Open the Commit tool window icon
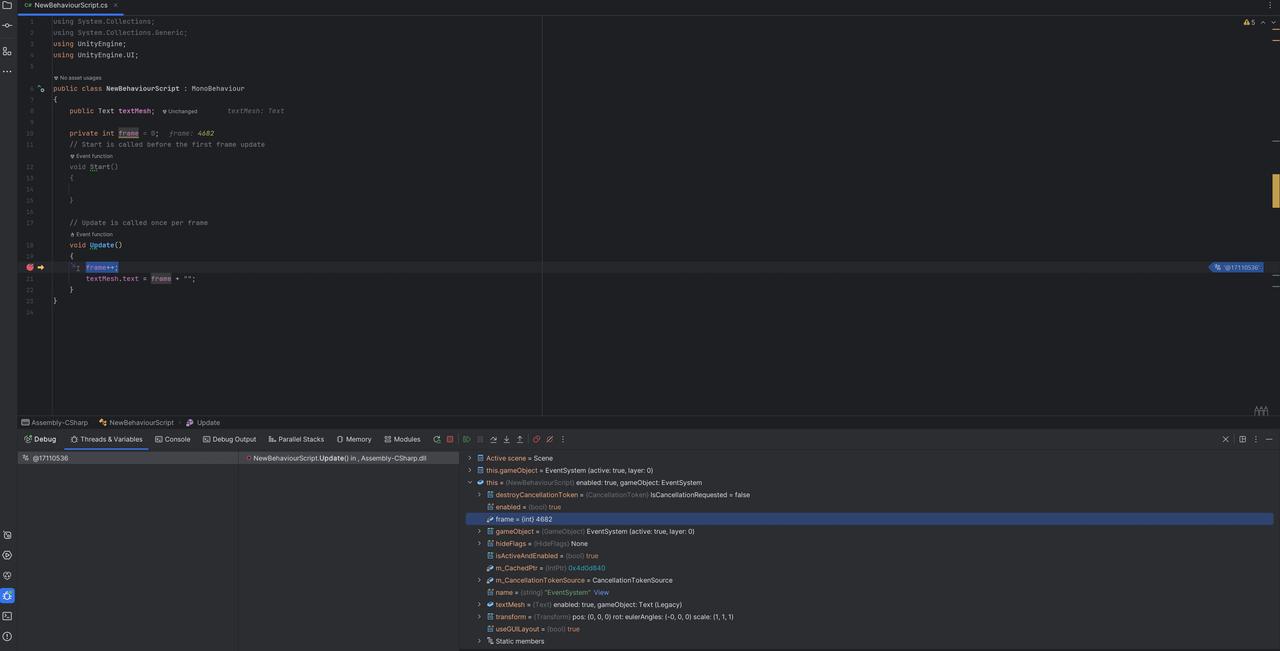Viewport: 1280px width, 651px height. 7,25
